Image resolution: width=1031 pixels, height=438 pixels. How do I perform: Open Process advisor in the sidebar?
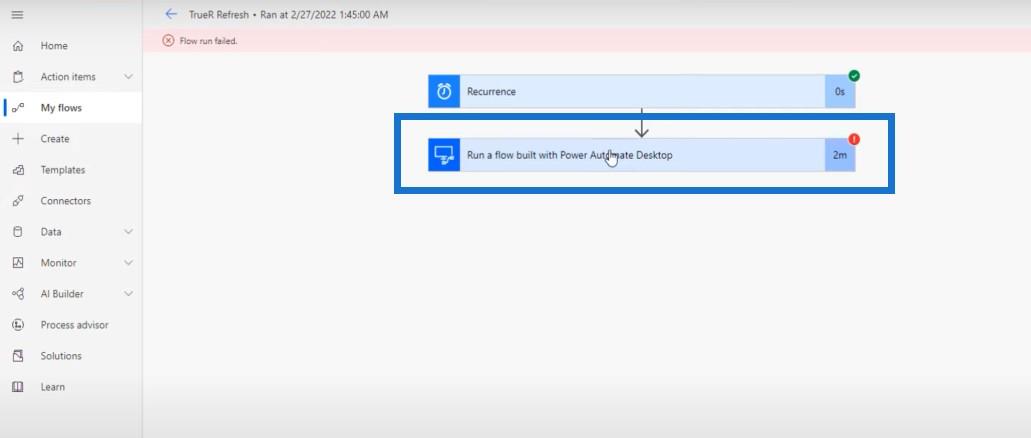click(x=71, y=325)
